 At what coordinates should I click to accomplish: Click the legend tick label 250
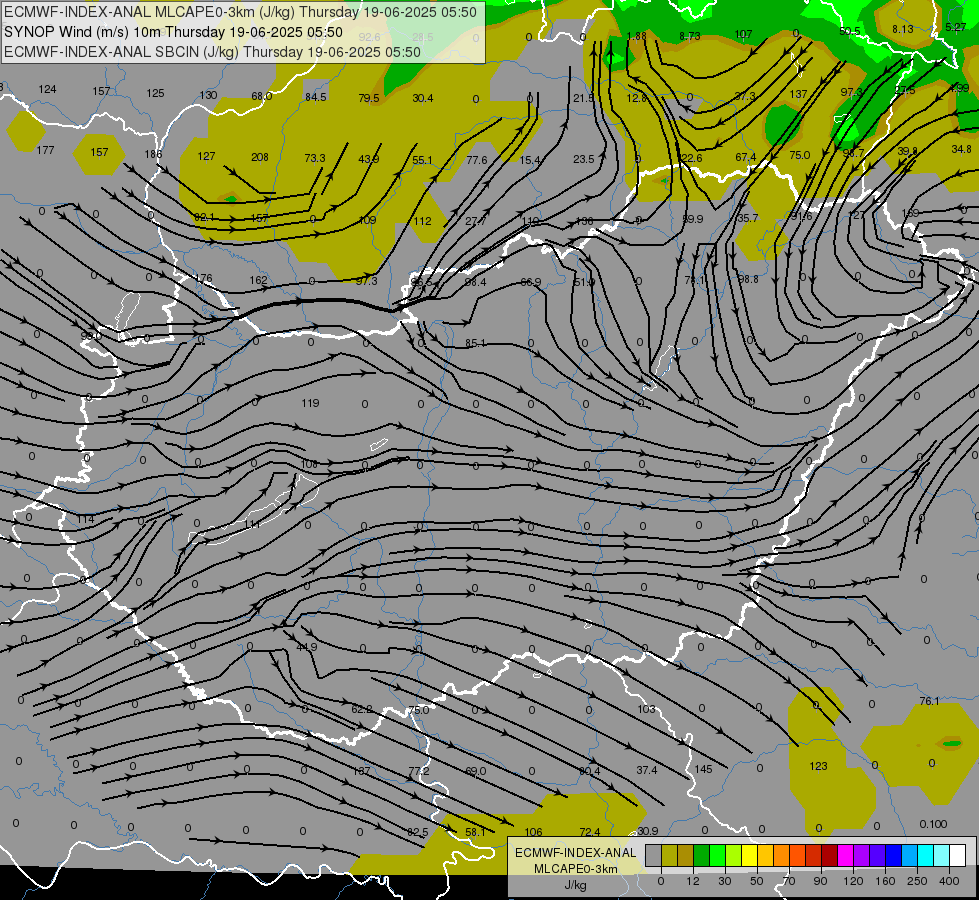(917, 881)
